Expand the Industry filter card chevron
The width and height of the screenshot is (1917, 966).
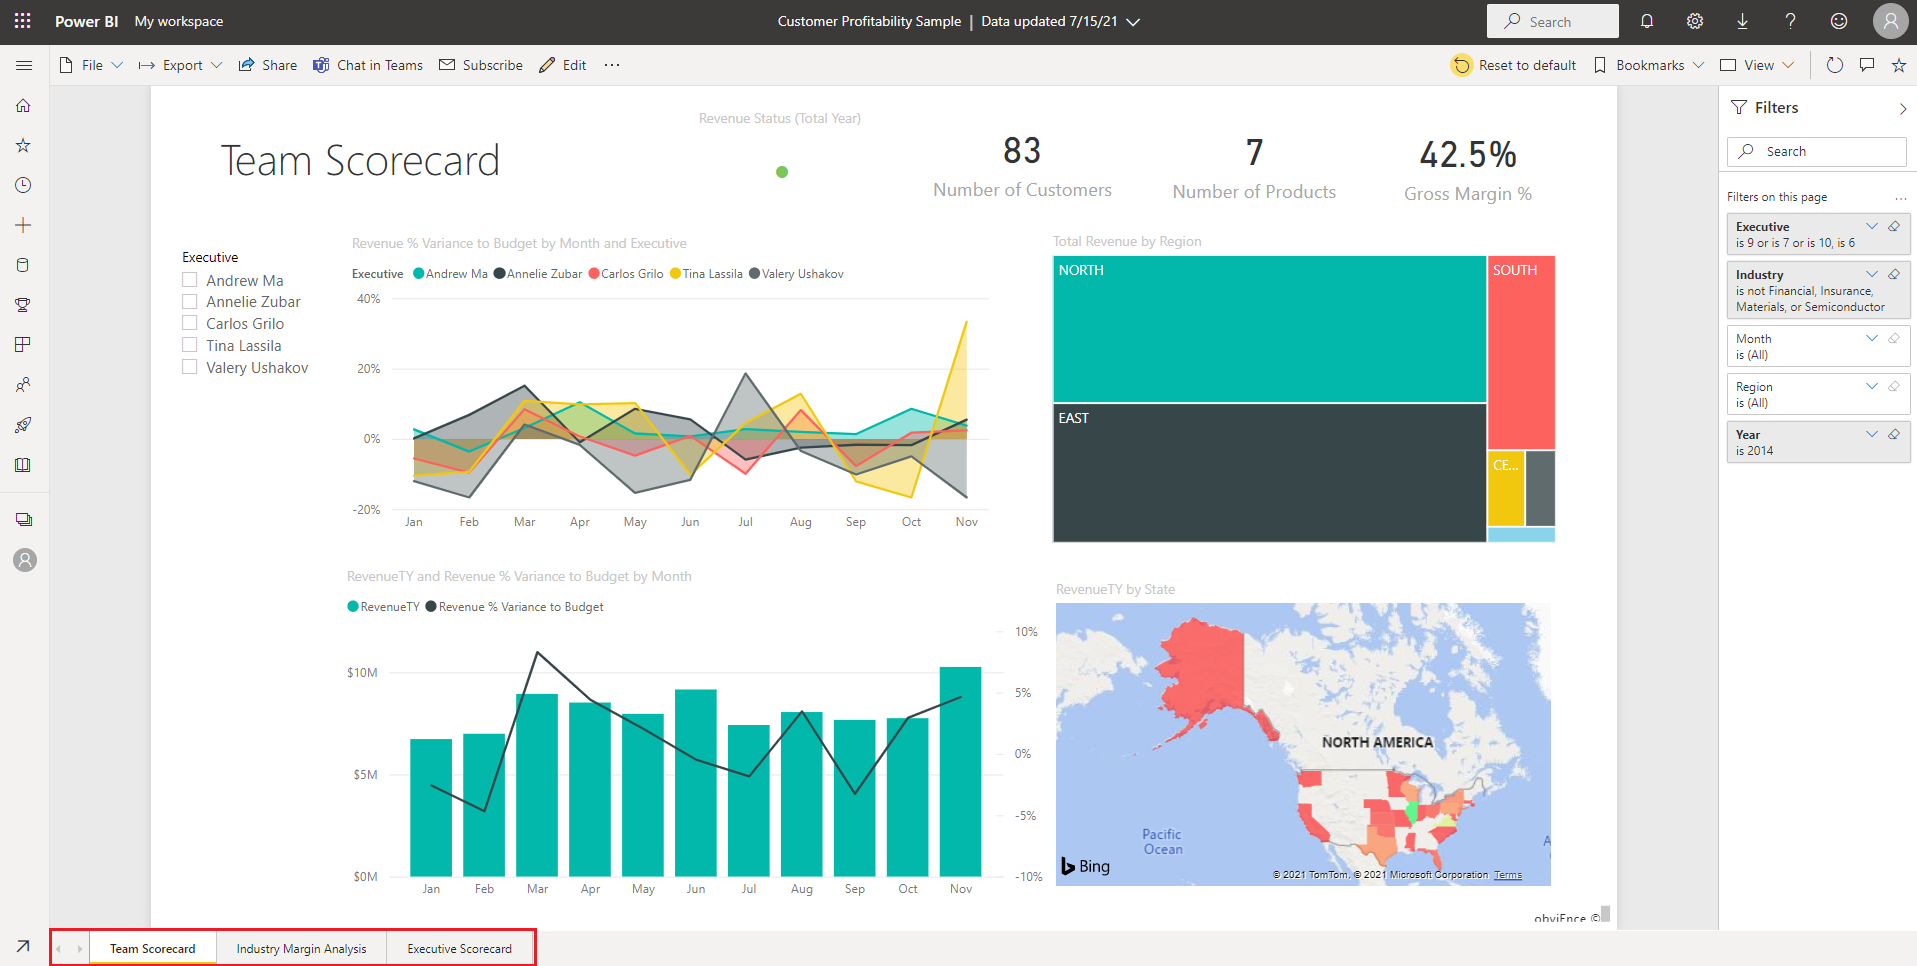click(1872, 274)
